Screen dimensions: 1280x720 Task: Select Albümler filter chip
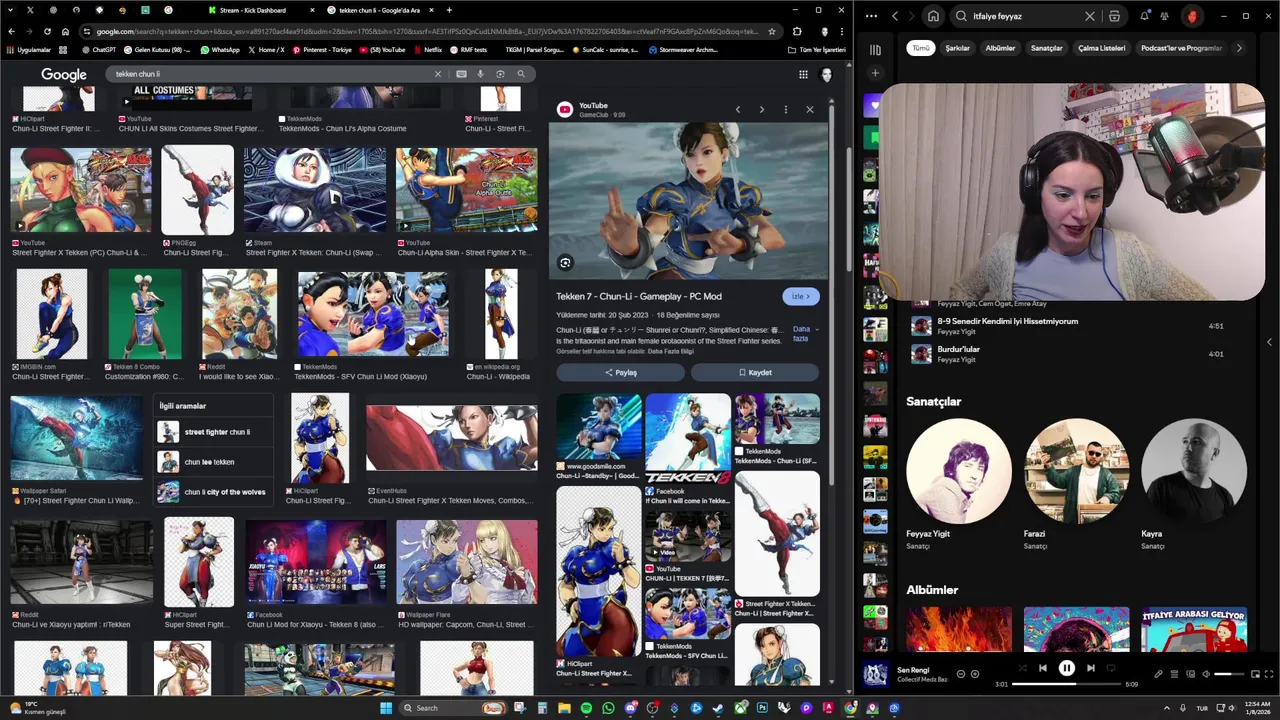1000,48
